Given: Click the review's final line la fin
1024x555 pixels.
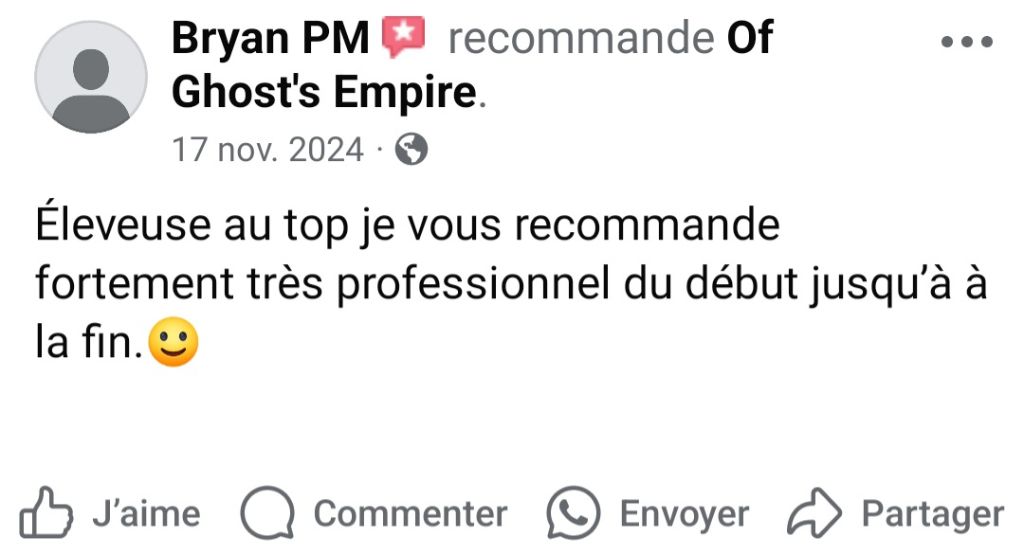Looking at the screenshot, I should (x=89, y=342).
